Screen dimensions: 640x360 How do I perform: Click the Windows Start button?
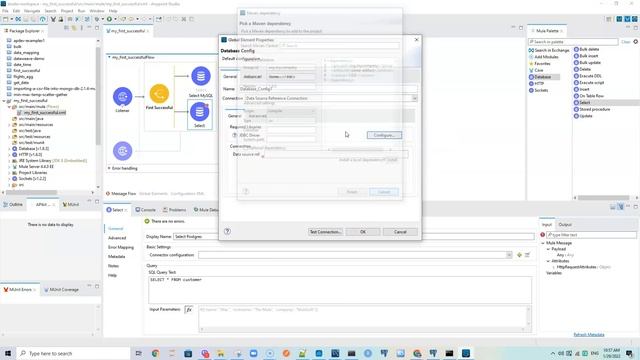pos(8,353)
